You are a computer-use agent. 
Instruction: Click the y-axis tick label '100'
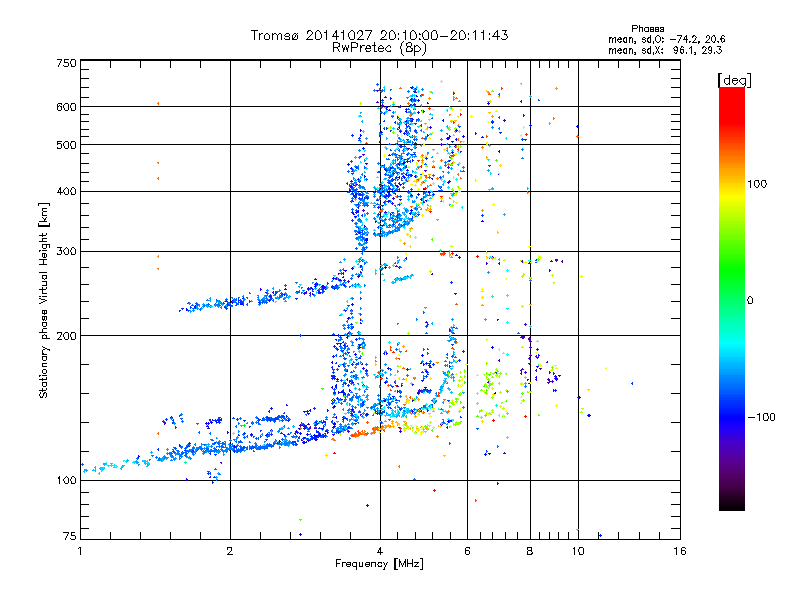pyautogui.click(x=66, y=480)
